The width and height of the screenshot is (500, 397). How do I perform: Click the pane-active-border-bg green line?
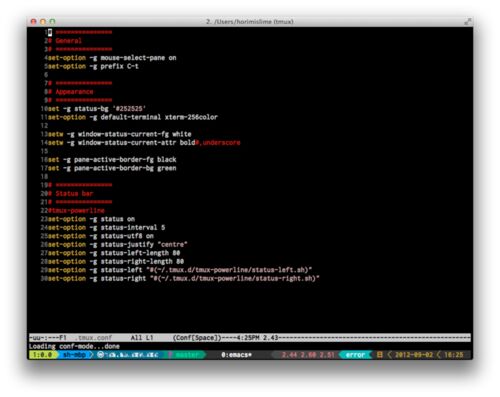pos(112,168)
